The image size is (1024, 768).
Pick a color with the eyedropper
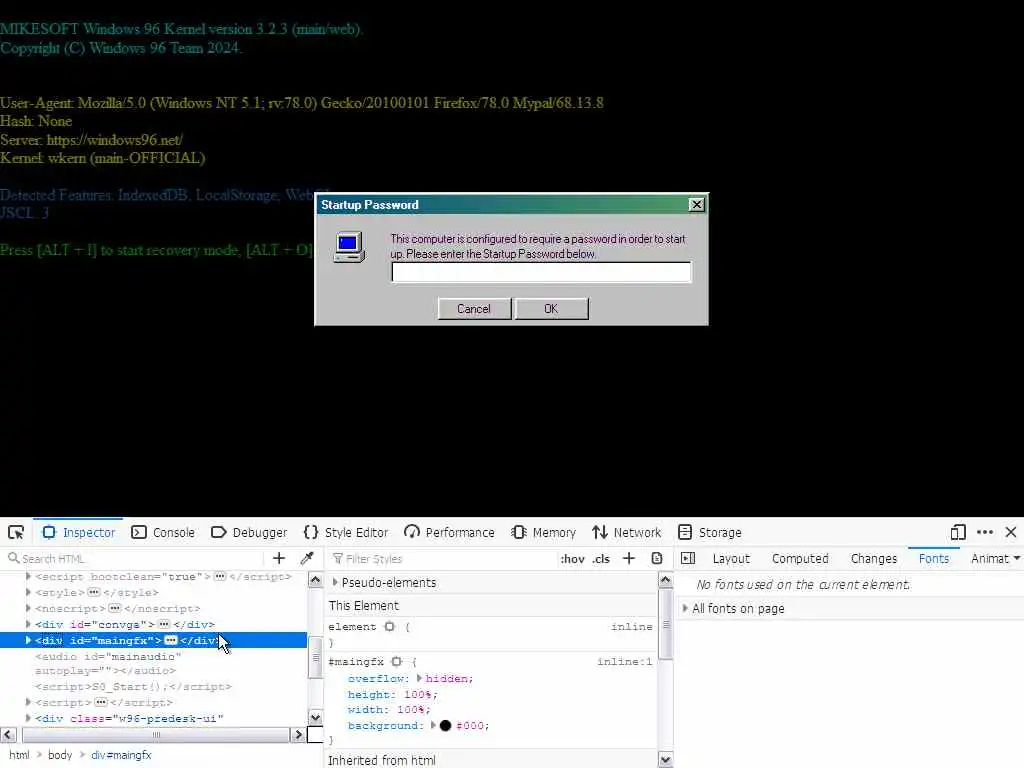click(307, 558)
